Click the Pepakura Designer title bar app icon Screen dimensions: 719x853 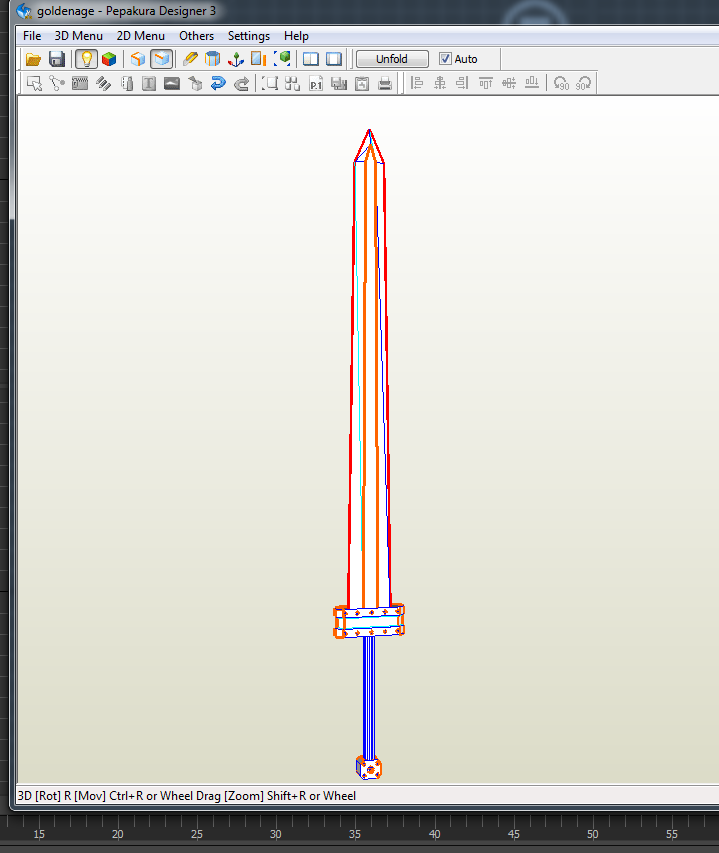point(24,10)
